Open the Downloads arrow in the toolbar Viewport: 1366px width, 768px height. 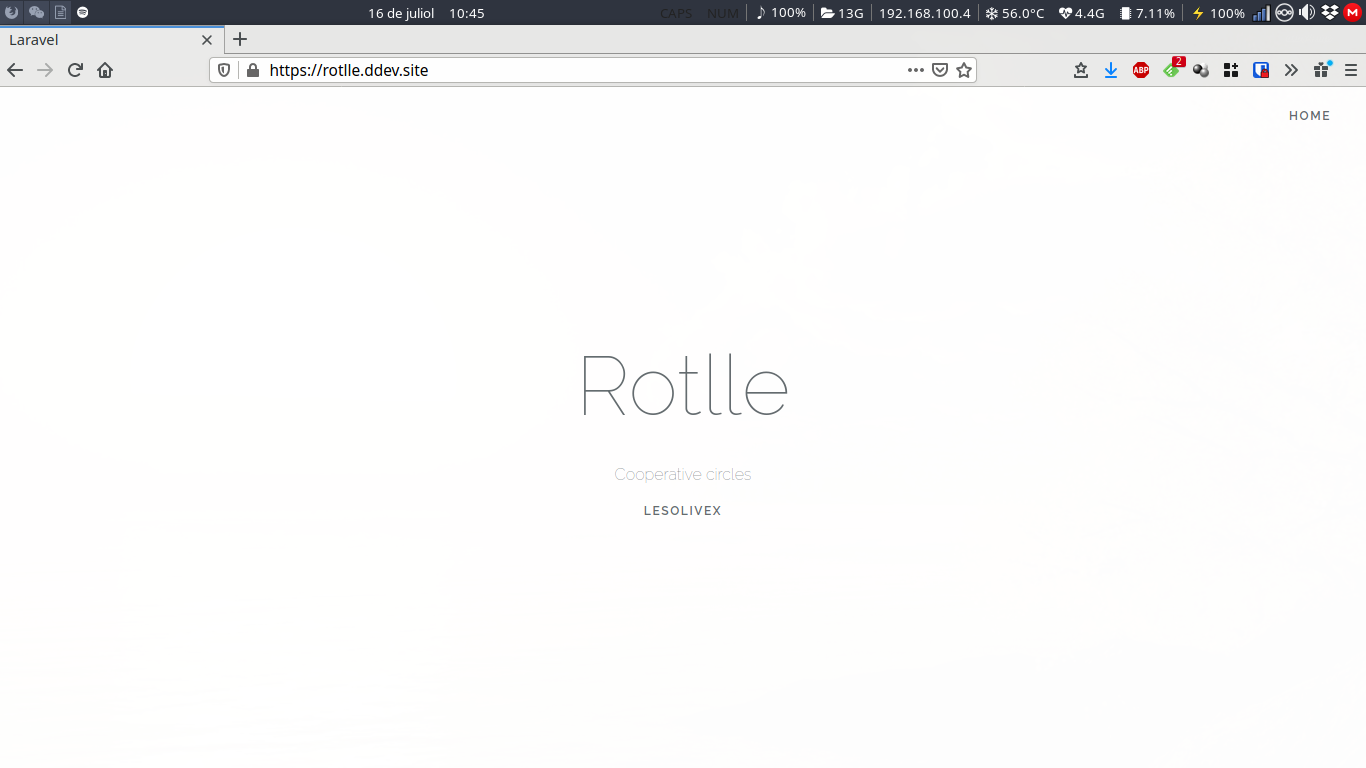pos(1111,70)
